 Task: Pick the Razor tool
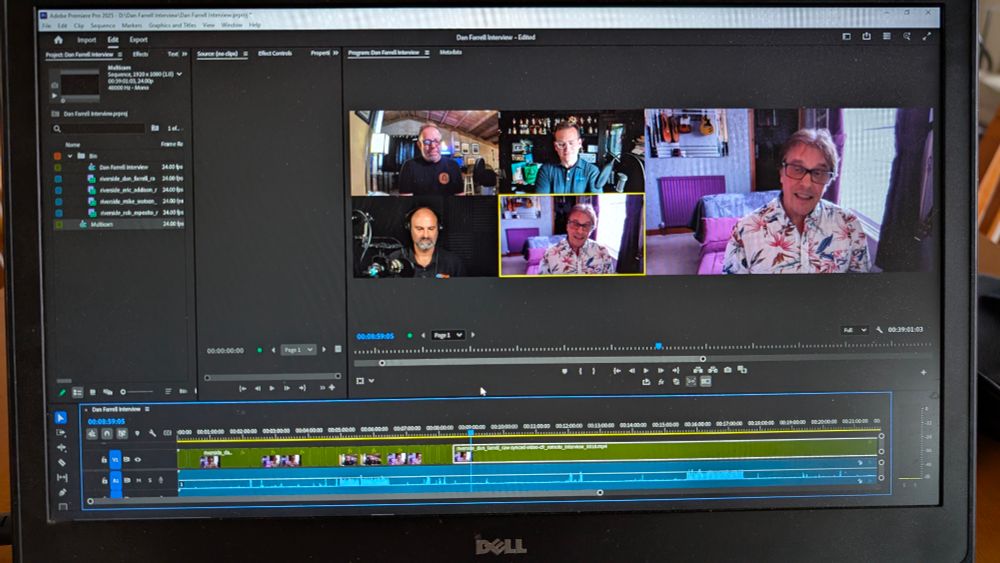click(x=62, y=462)
